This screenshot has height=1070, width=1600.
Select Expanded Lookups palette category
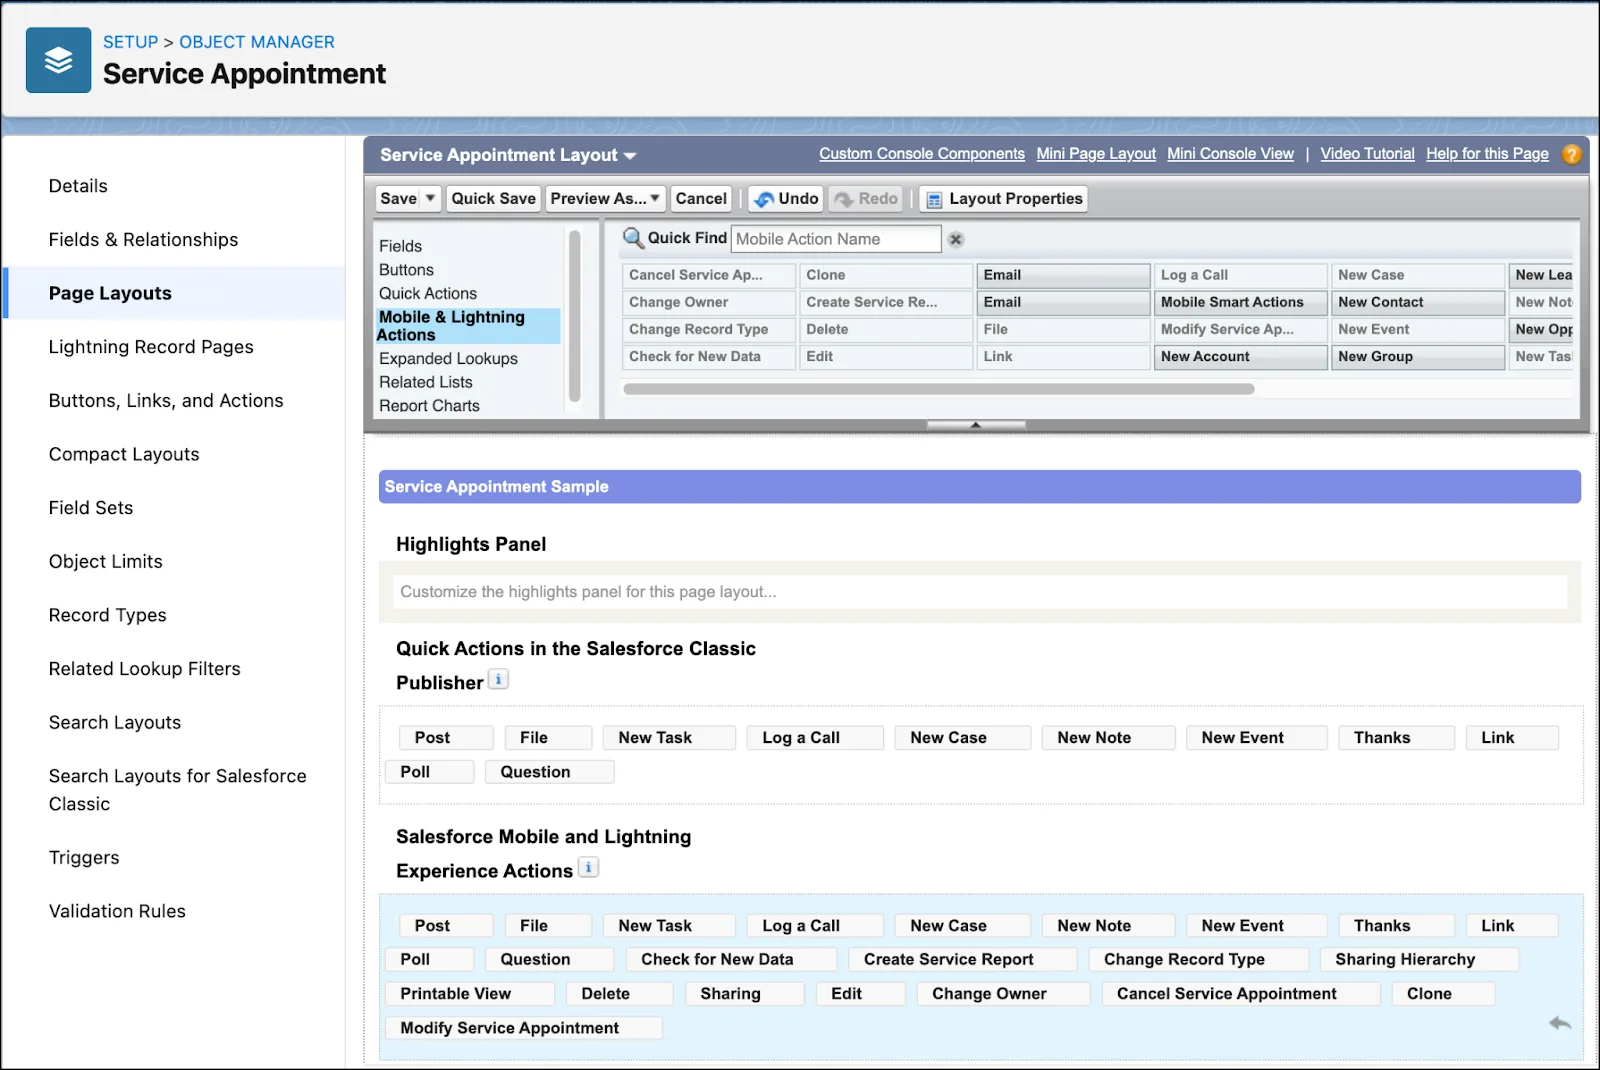click(448, 358)
